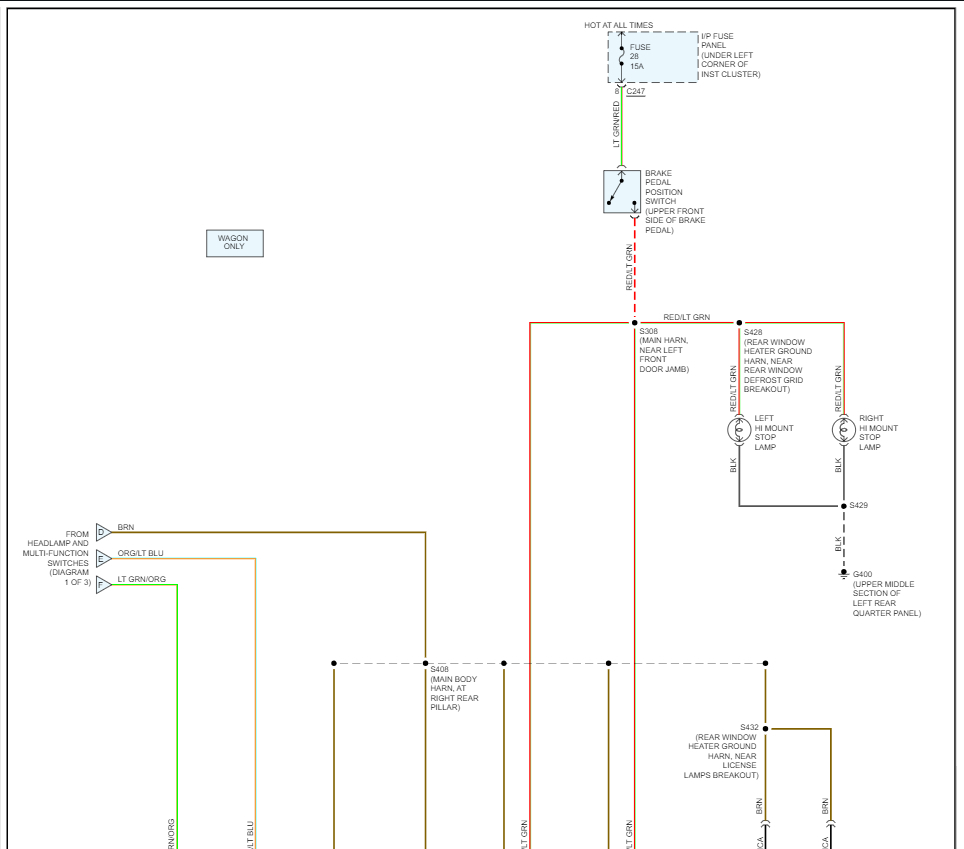Click the right hi mount stop lamp symbol
Viewport: 964px width, 849px height.
point(844,430)
